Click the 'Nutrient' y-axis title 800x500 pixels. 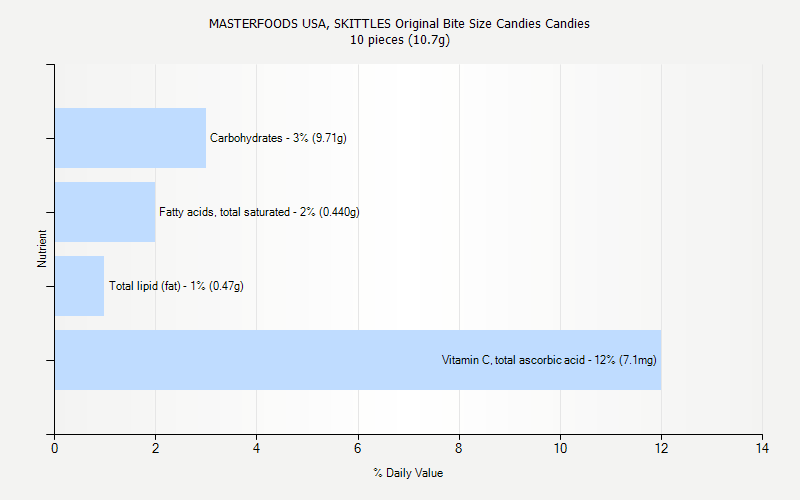(42, 248)
